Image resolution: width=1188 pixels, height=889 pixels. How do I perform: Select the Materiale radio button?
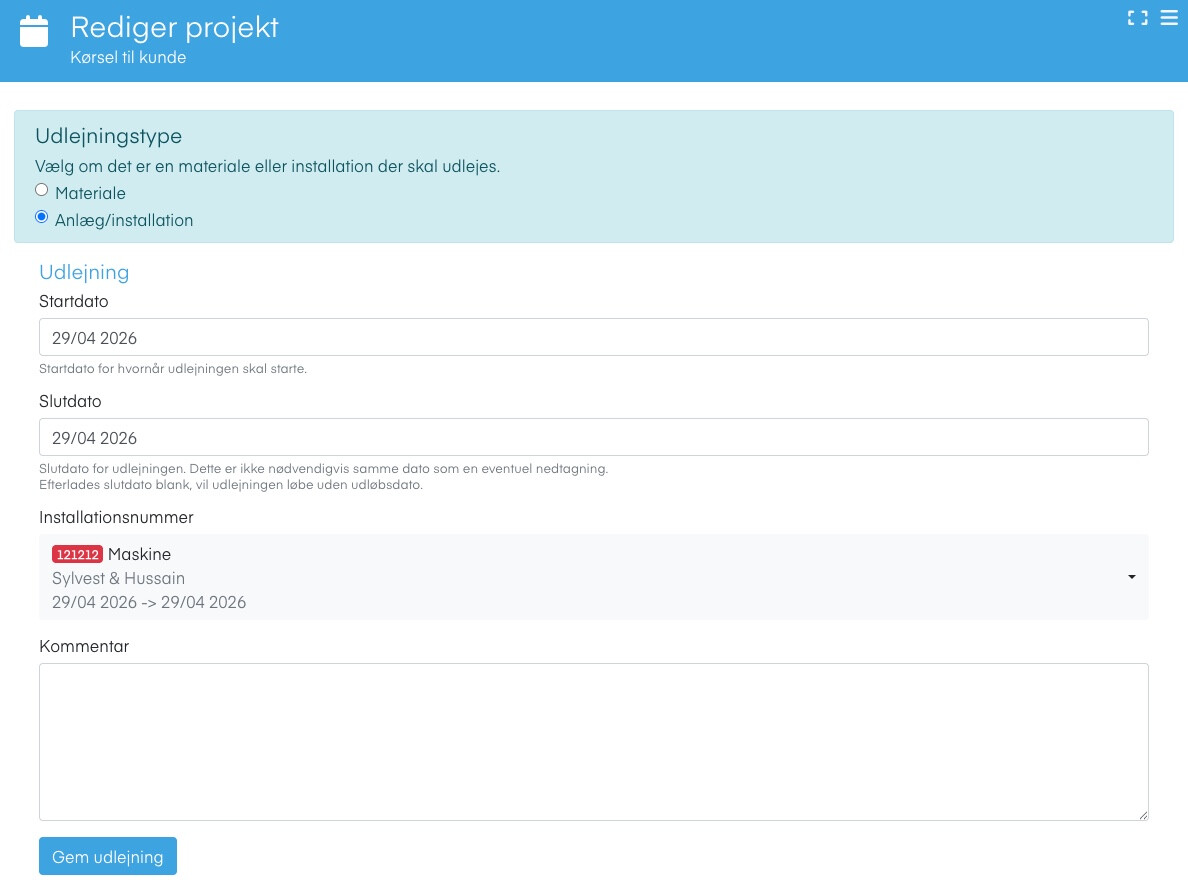(x=42, y=189)
